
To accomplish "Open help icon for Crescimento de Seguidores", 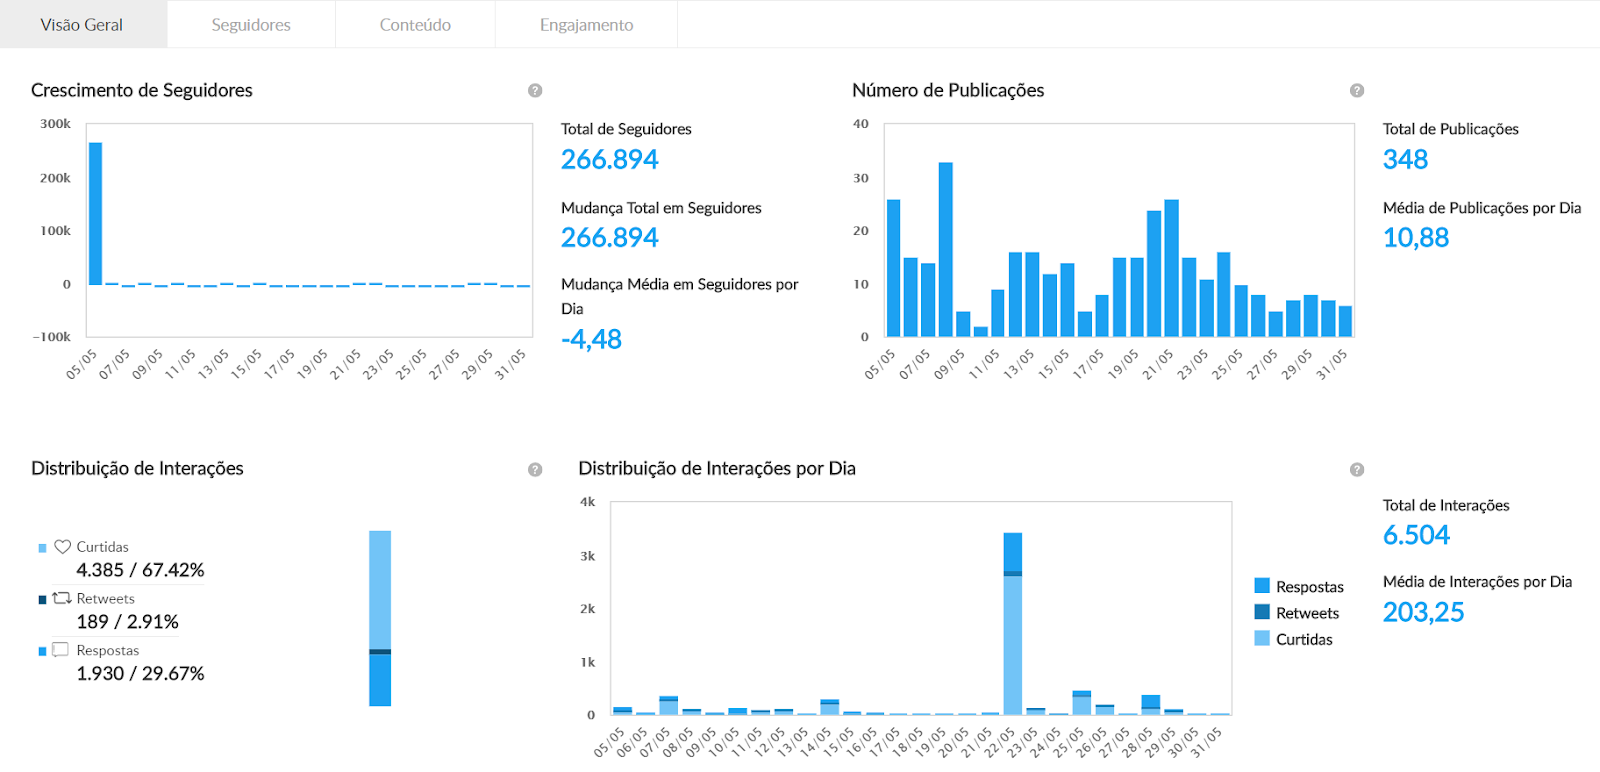I will (535, 91).
